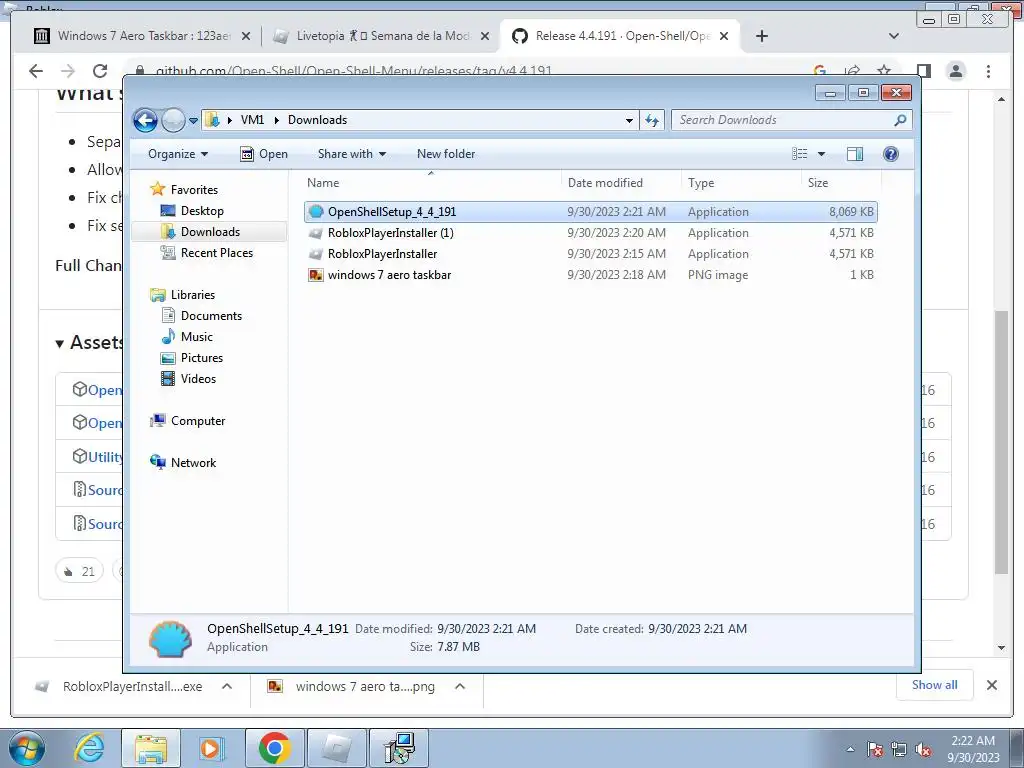
Task: Click Open in the Explorer toolbar
Action: (264, 154)
